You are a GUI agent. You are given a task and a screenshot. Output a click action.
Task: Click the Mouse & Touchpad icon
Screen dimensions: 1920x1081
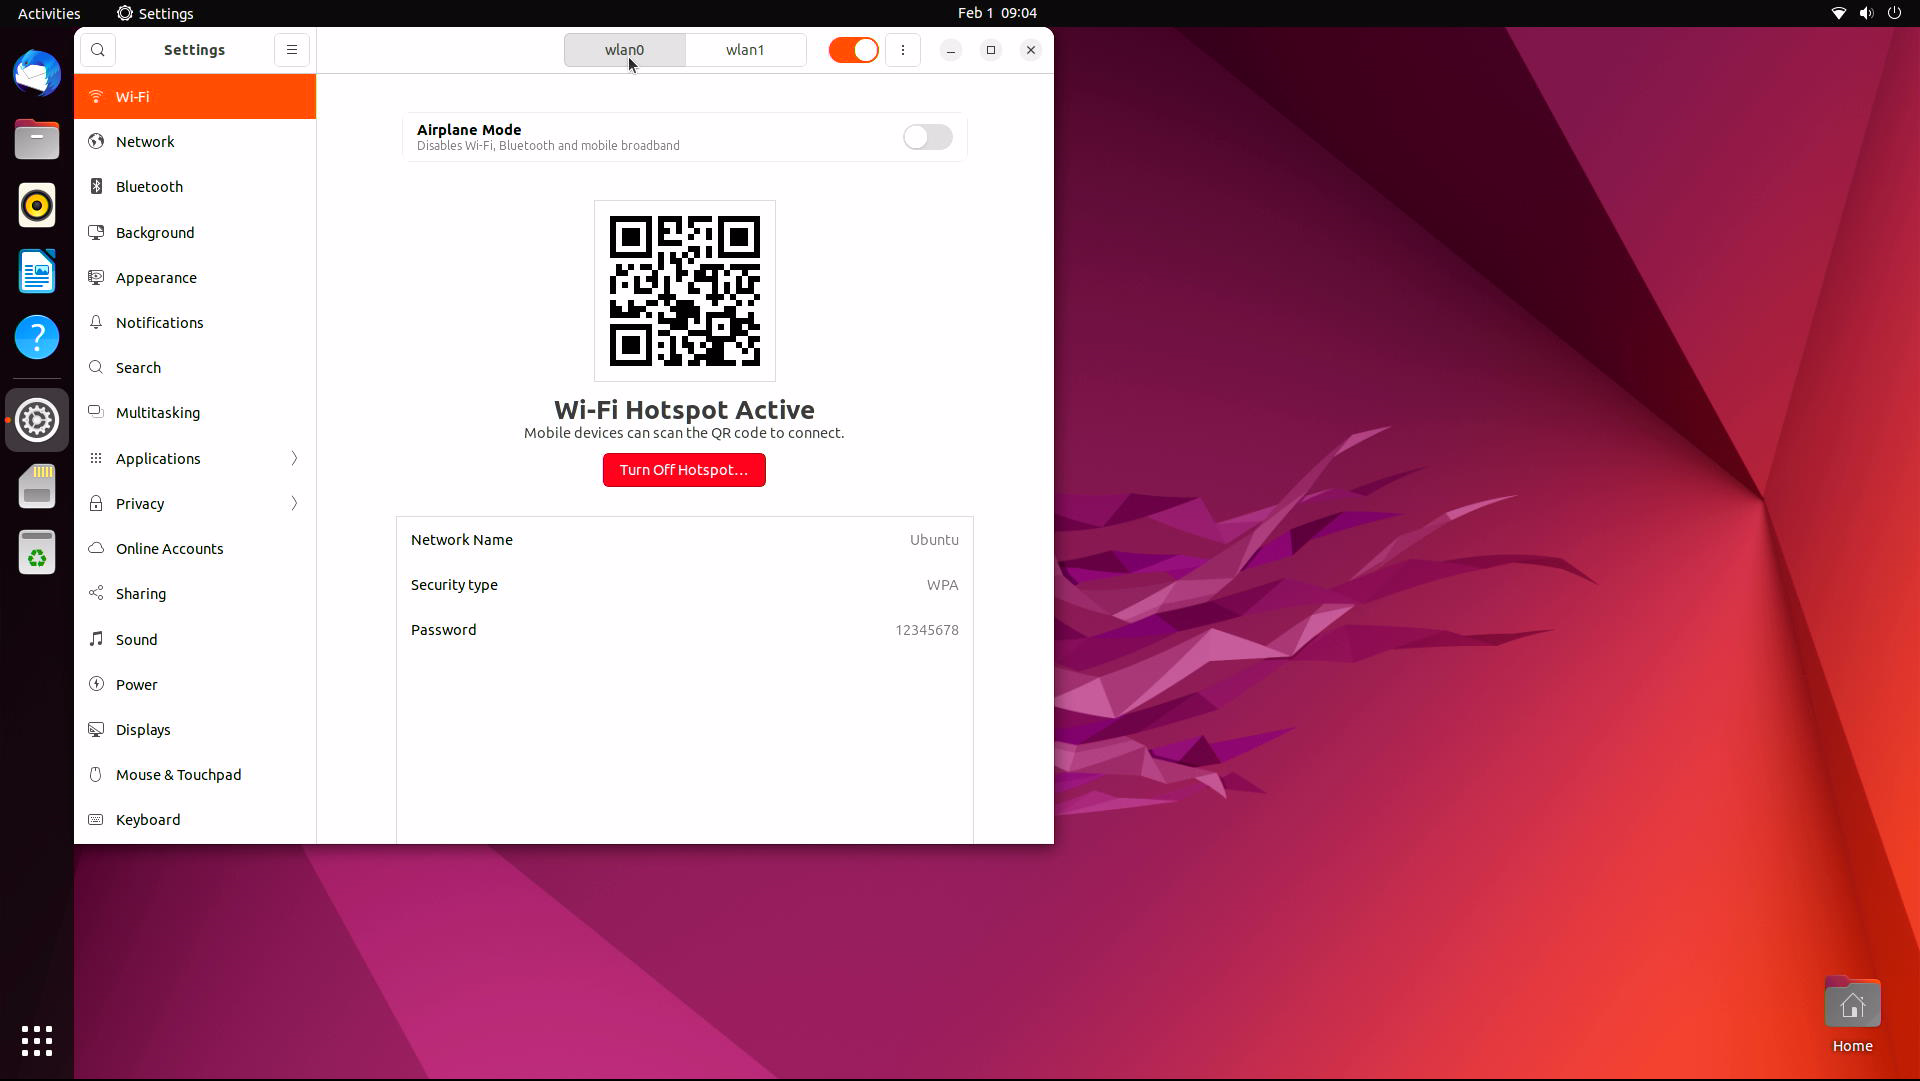96,774
